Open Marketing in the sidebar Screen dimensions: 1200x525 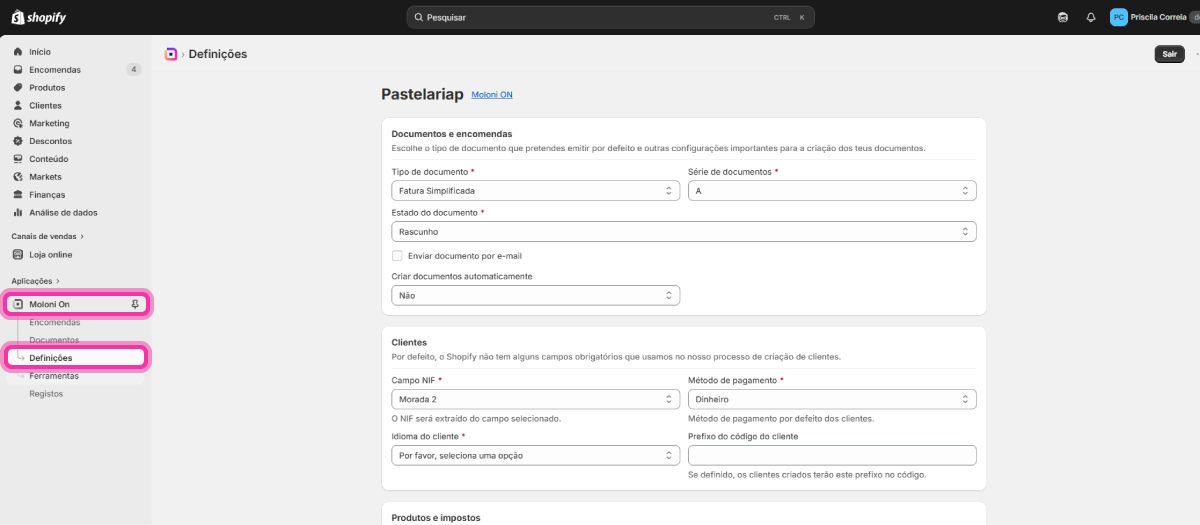(49, 123)
